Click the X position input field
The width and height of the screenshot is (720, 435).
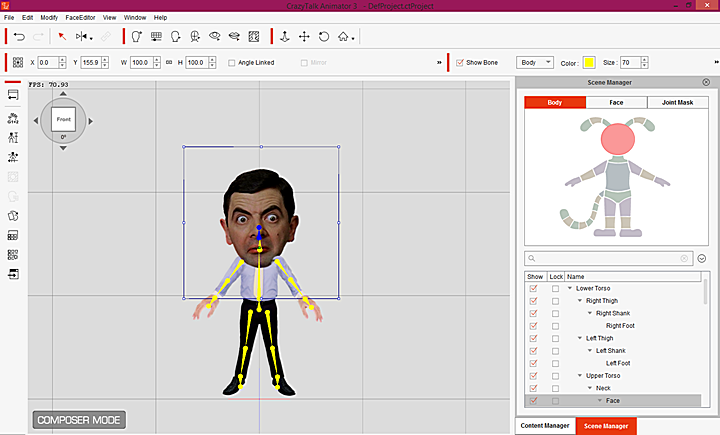[48, 62]
